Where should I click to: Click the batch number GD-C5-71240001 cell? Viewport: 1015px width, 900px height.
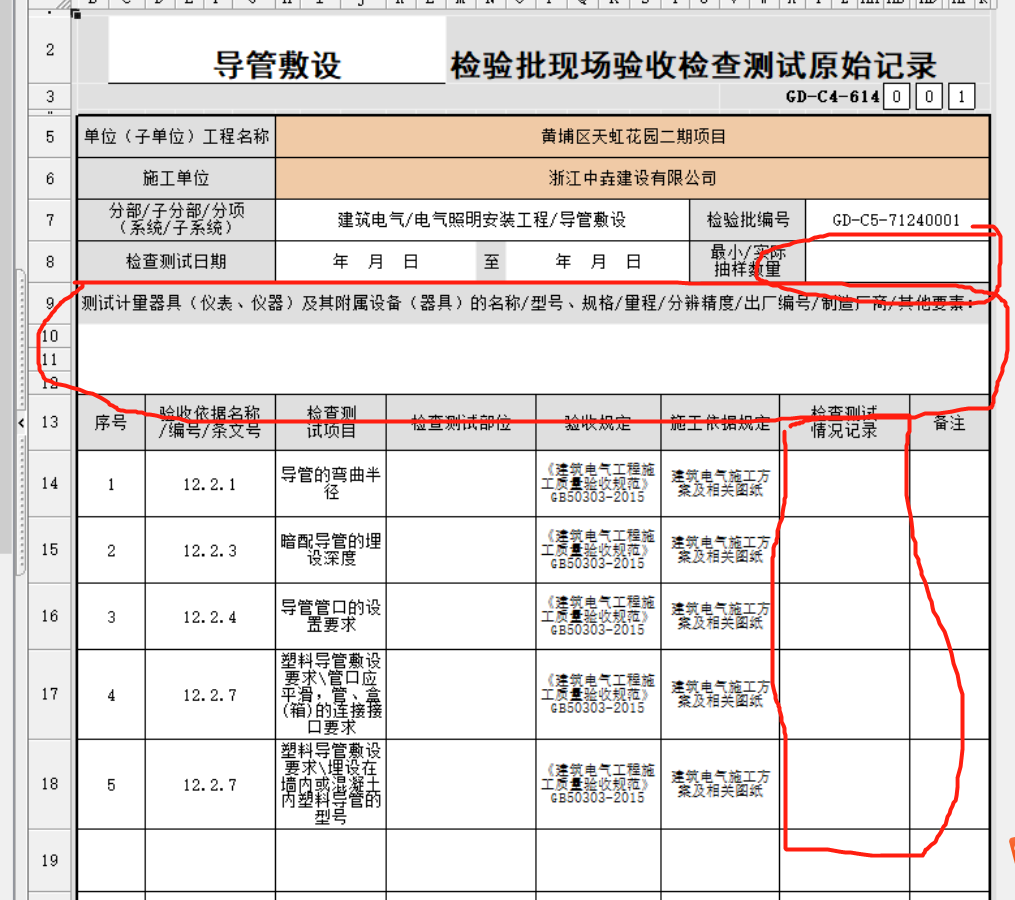[x=896, y=220]
